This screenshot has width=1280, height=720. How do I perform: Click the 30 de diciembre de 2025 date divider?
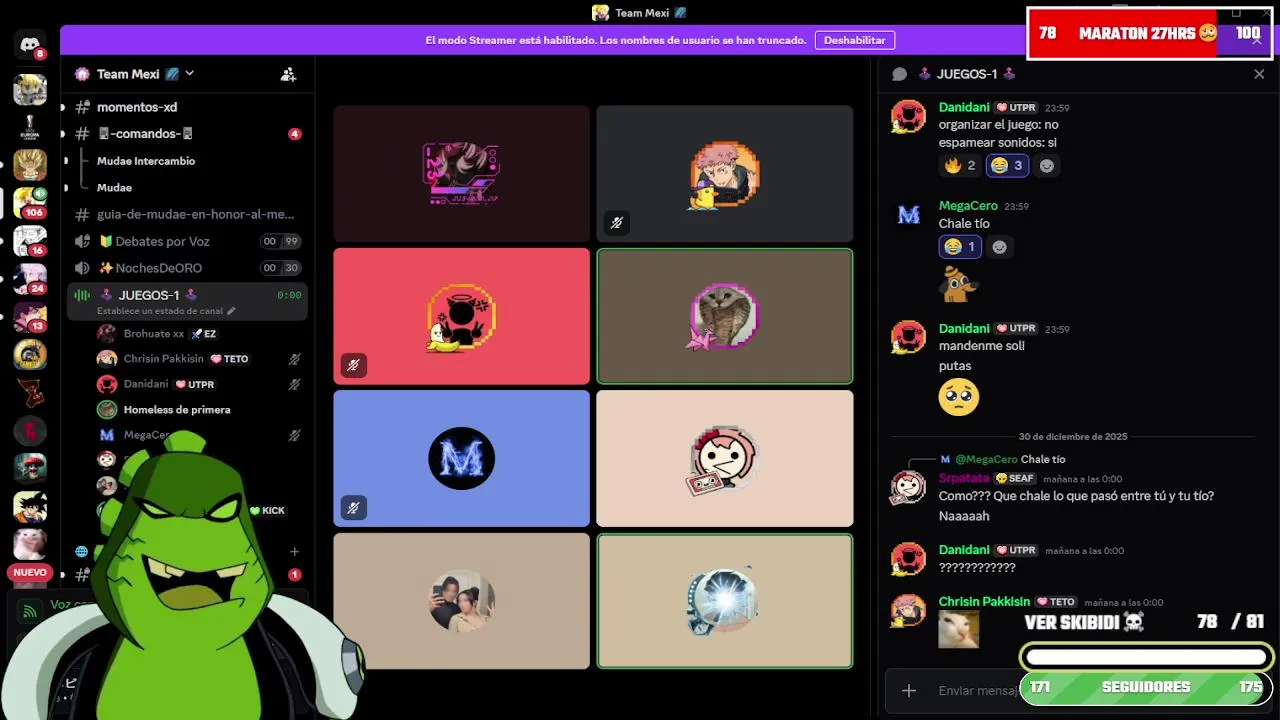click(1073, 437)
